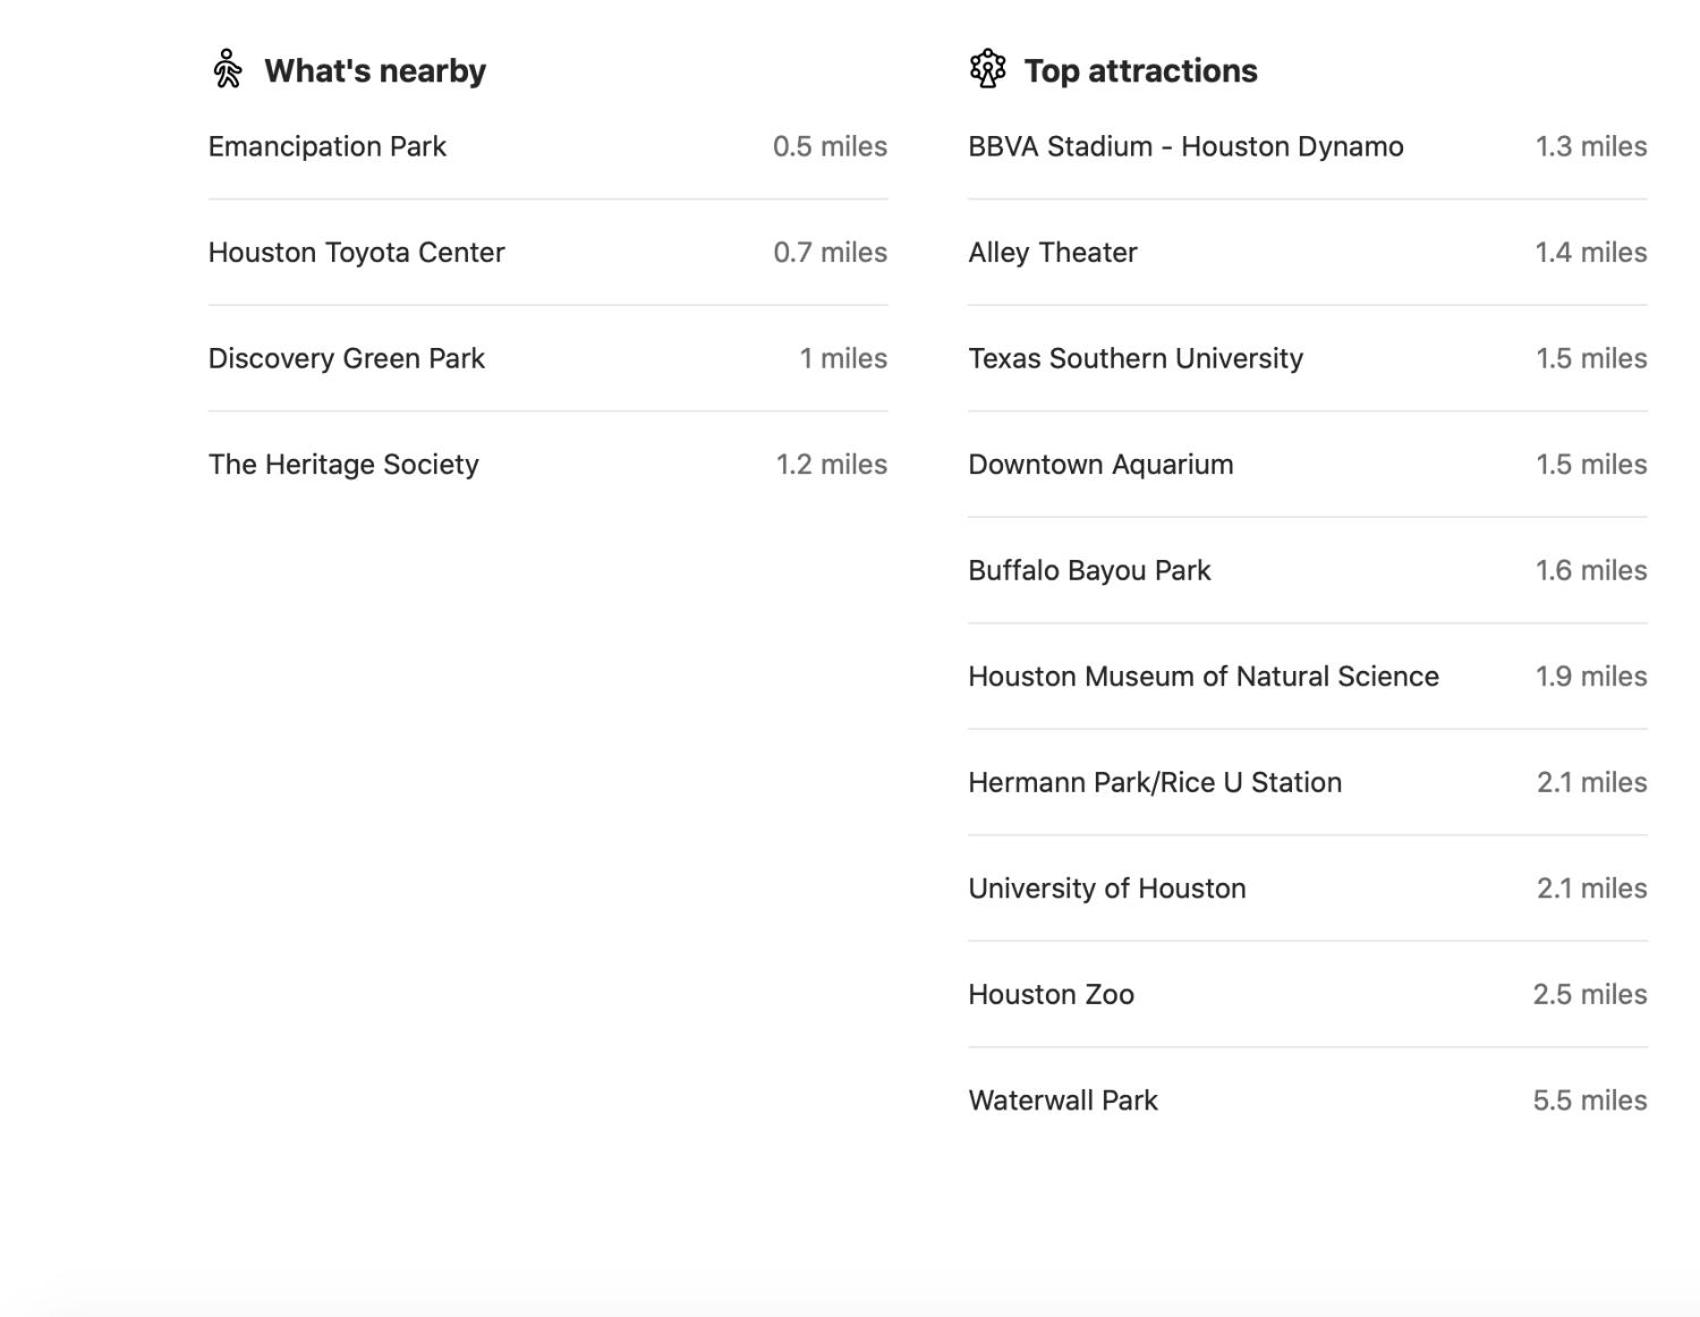Click Emancipation Park
The height and width of the screenshot is (1317, 1700).
pos(327,147)
